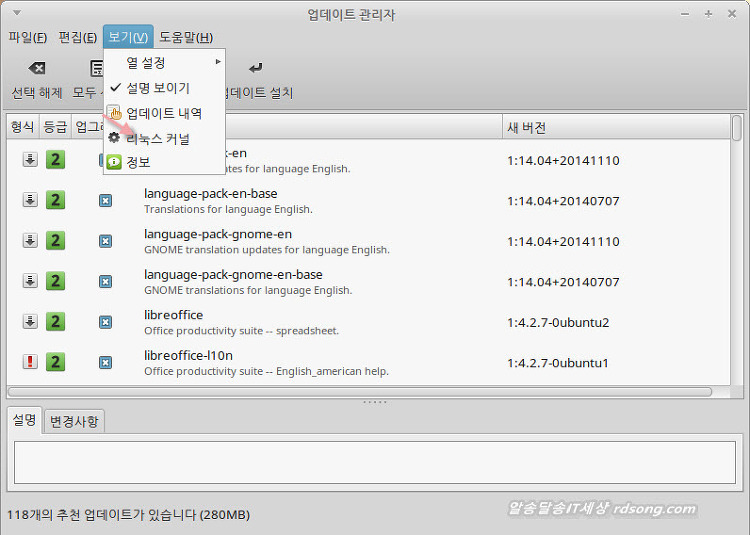Click the red exclamation icon for libreoffice-l10n
750x535 pixels.
pos(30,362)
